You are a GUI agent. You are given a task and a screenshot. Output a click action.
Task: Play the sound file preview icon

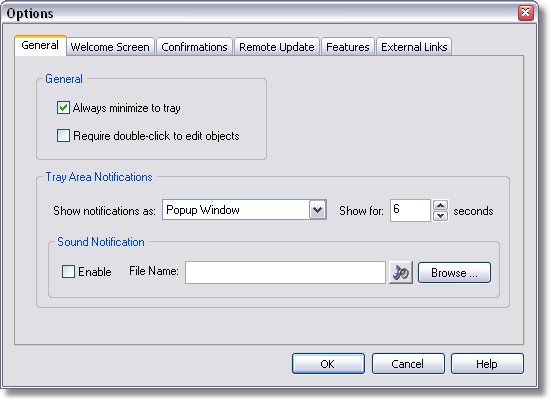coord(401,272)
